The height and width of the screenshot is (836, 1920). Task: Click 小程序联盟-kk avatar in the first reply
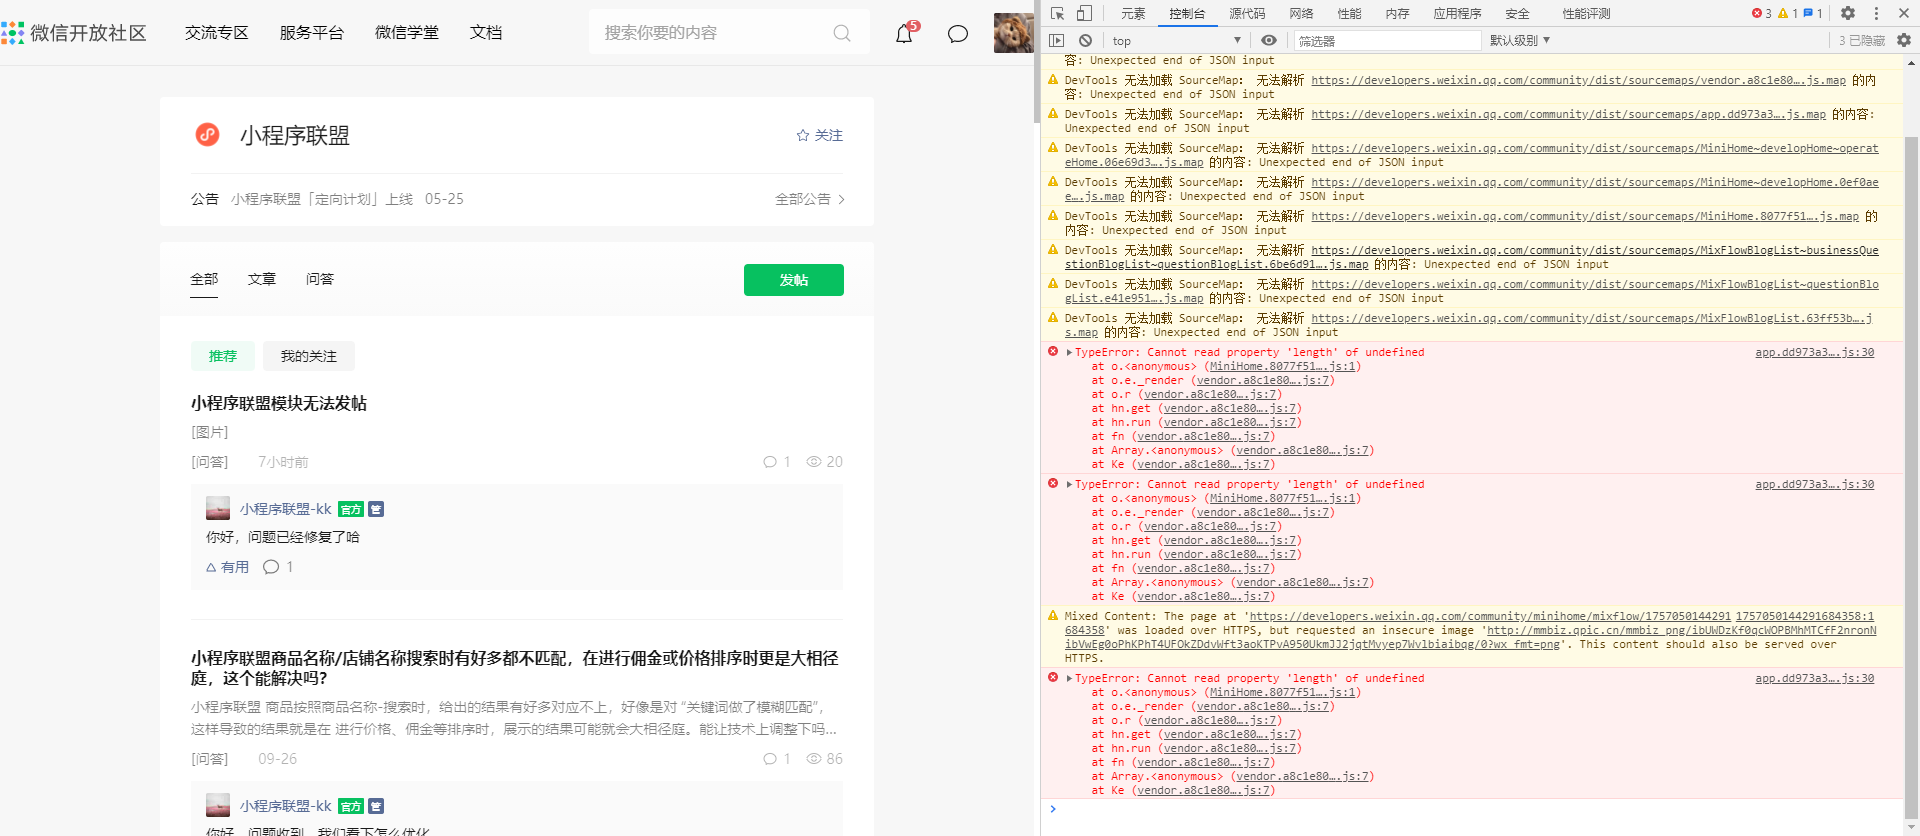click(x=218, y=509)
